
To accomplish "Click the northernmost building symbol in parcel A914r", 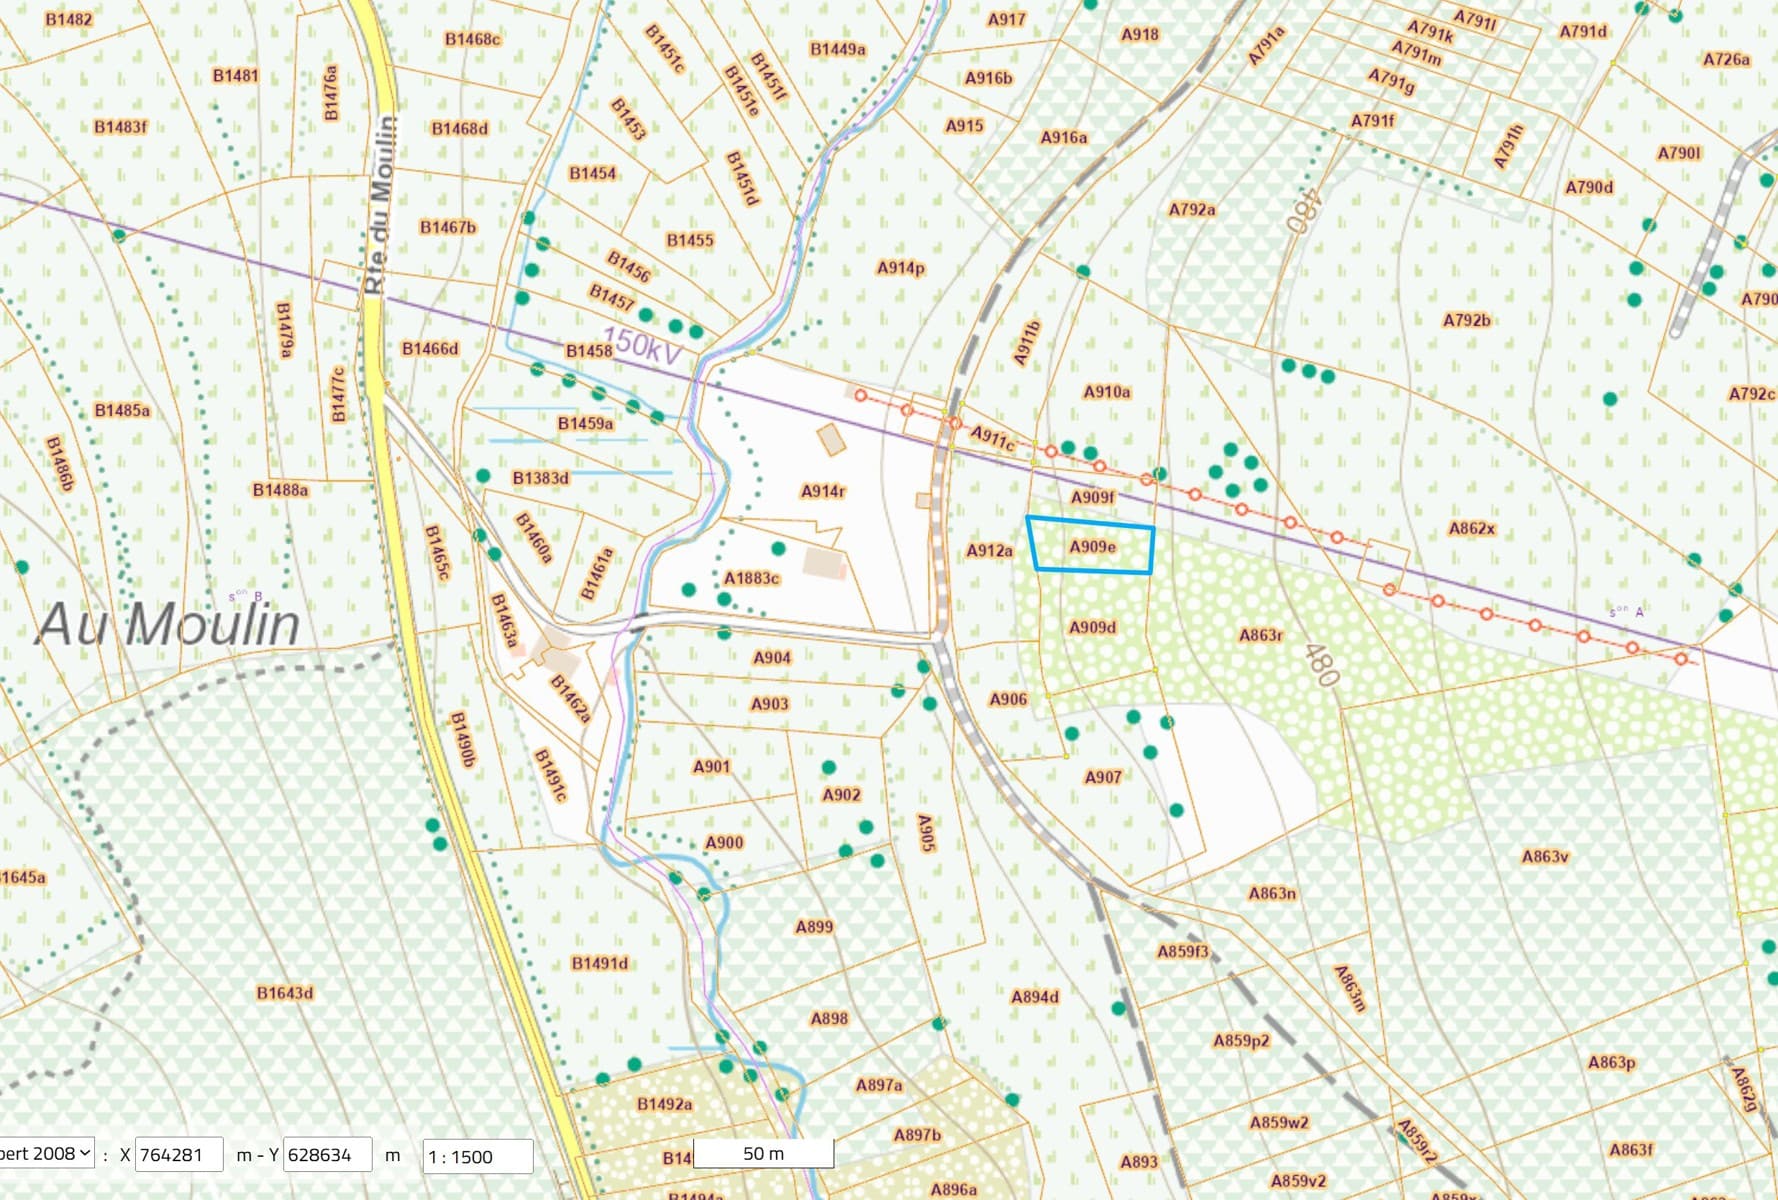I will coord(831,438).
